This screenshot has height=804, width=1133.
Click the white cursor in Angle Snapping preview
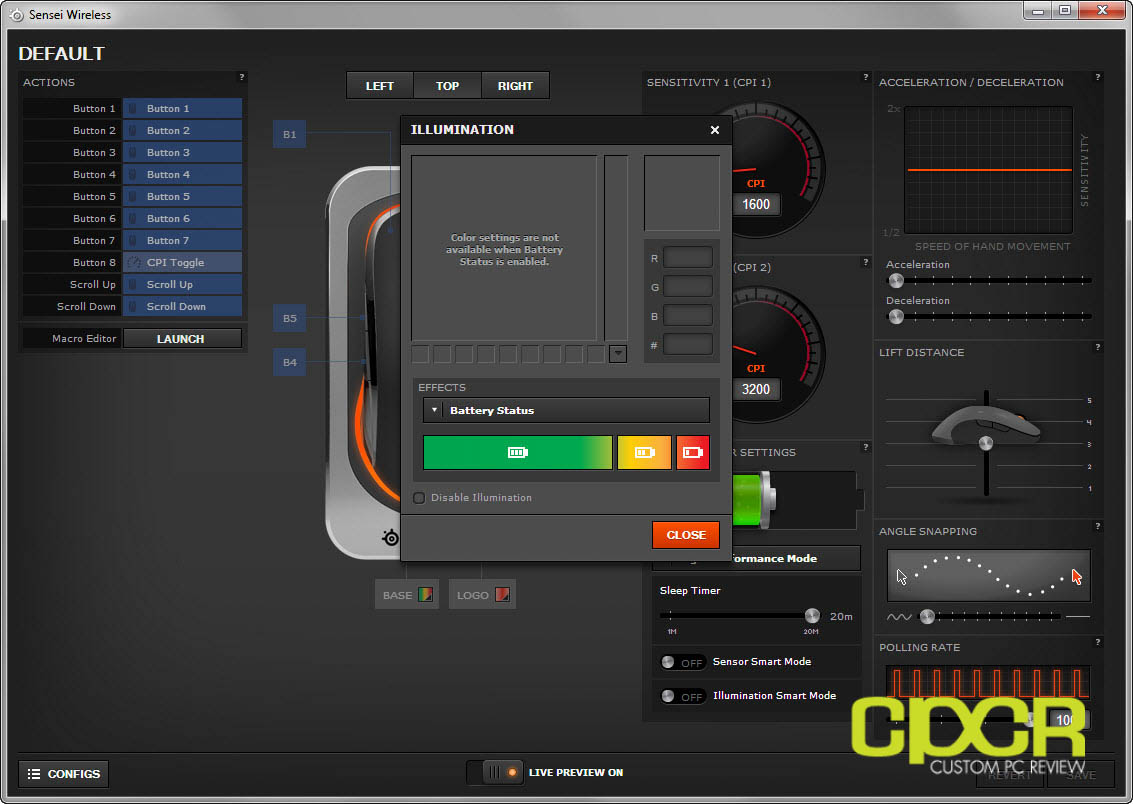[901, 576]
